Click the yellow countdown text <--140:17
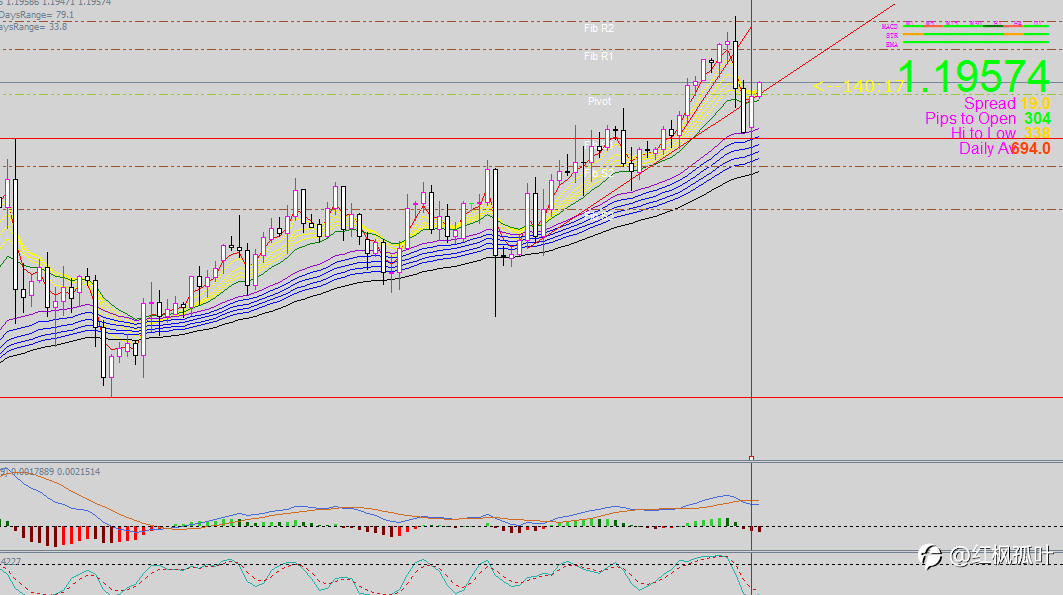 858,86
